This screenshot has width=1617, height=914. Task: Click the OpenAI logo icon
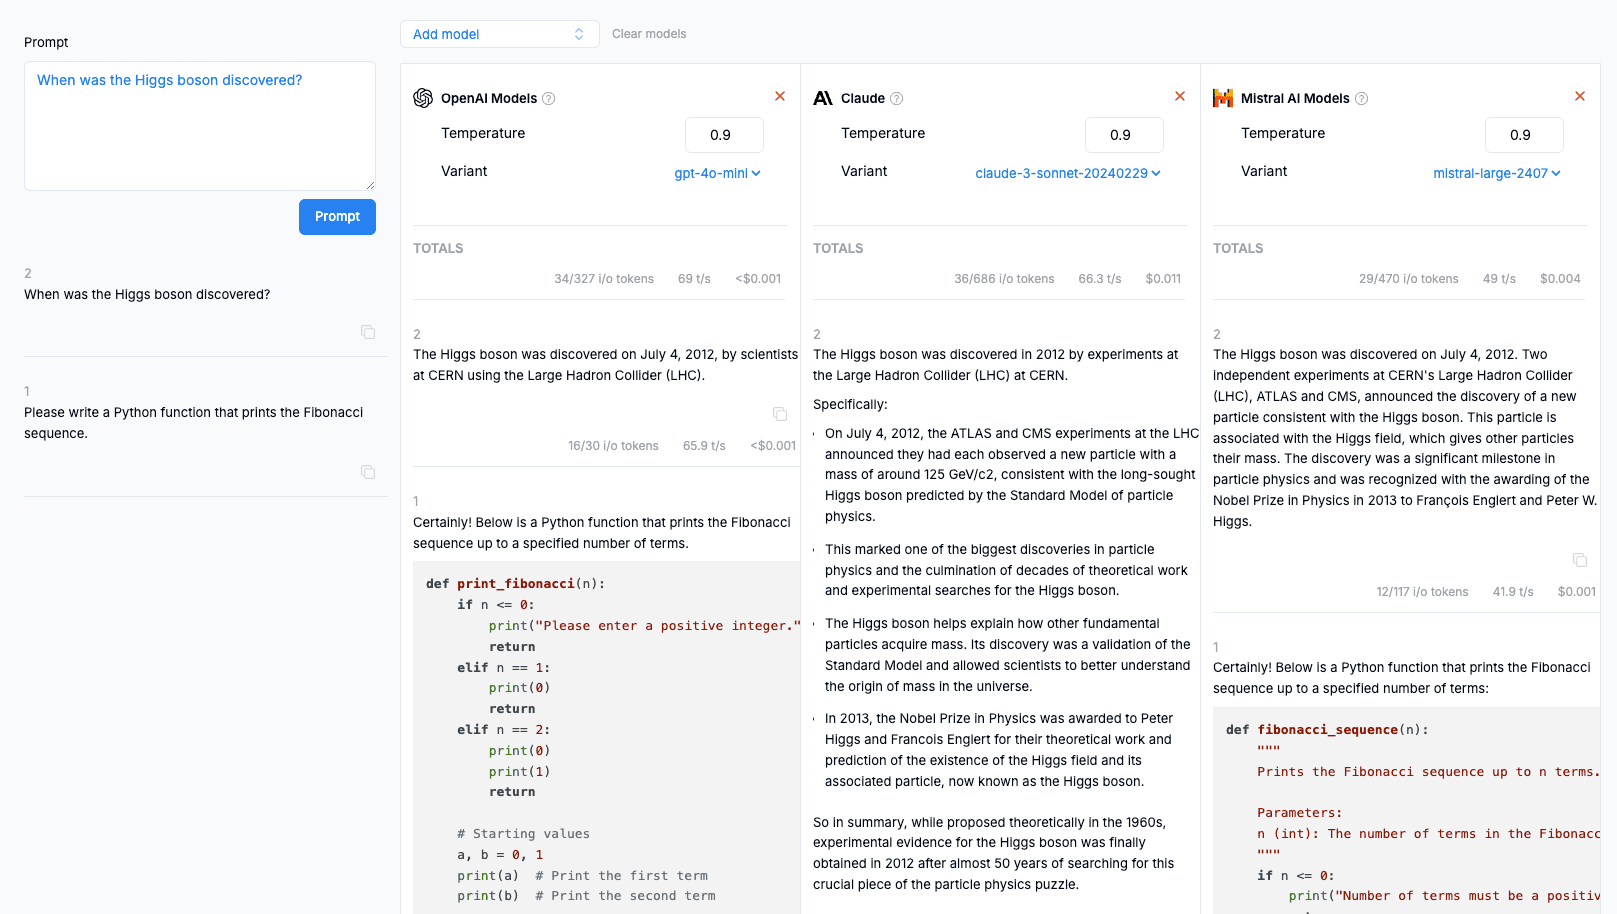point(423,98)
